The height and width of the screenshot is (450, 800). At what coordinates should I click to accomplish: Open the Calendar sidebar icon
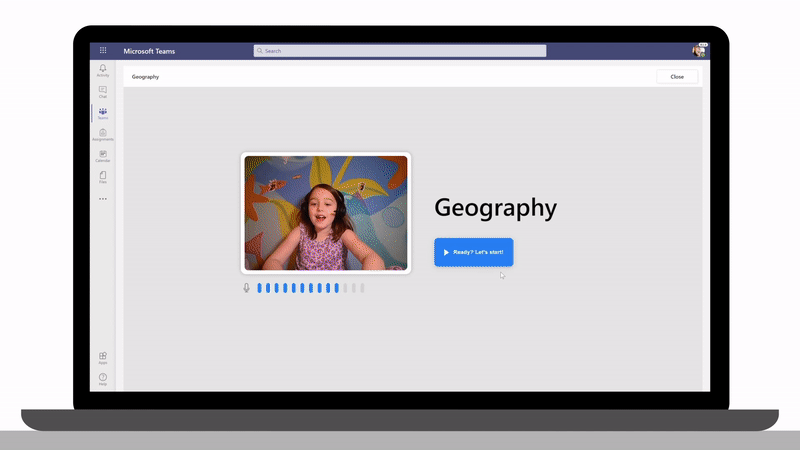tap(103, 156)
